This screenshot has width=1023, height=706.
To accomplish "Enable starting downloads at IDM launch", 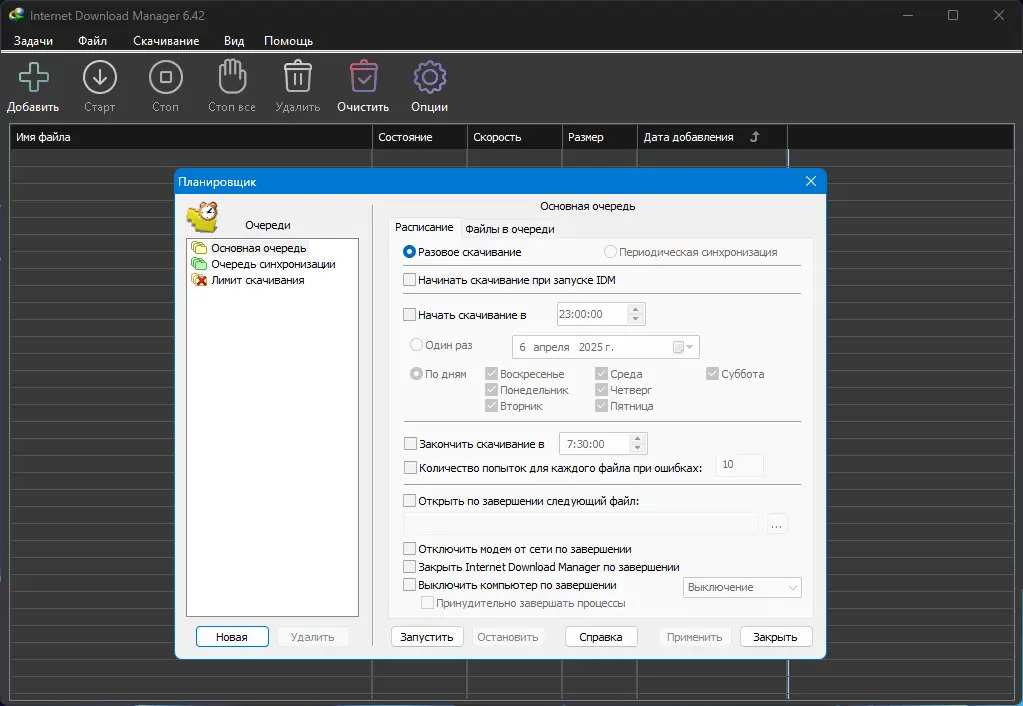I will 408,280.
